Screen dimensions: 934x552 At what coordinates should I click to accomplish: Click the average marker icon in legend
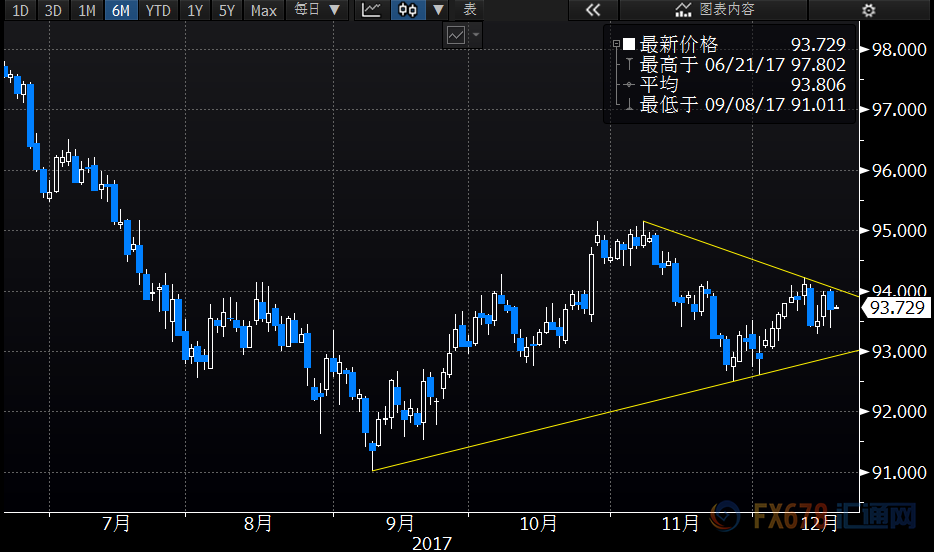tap(629, 85)
